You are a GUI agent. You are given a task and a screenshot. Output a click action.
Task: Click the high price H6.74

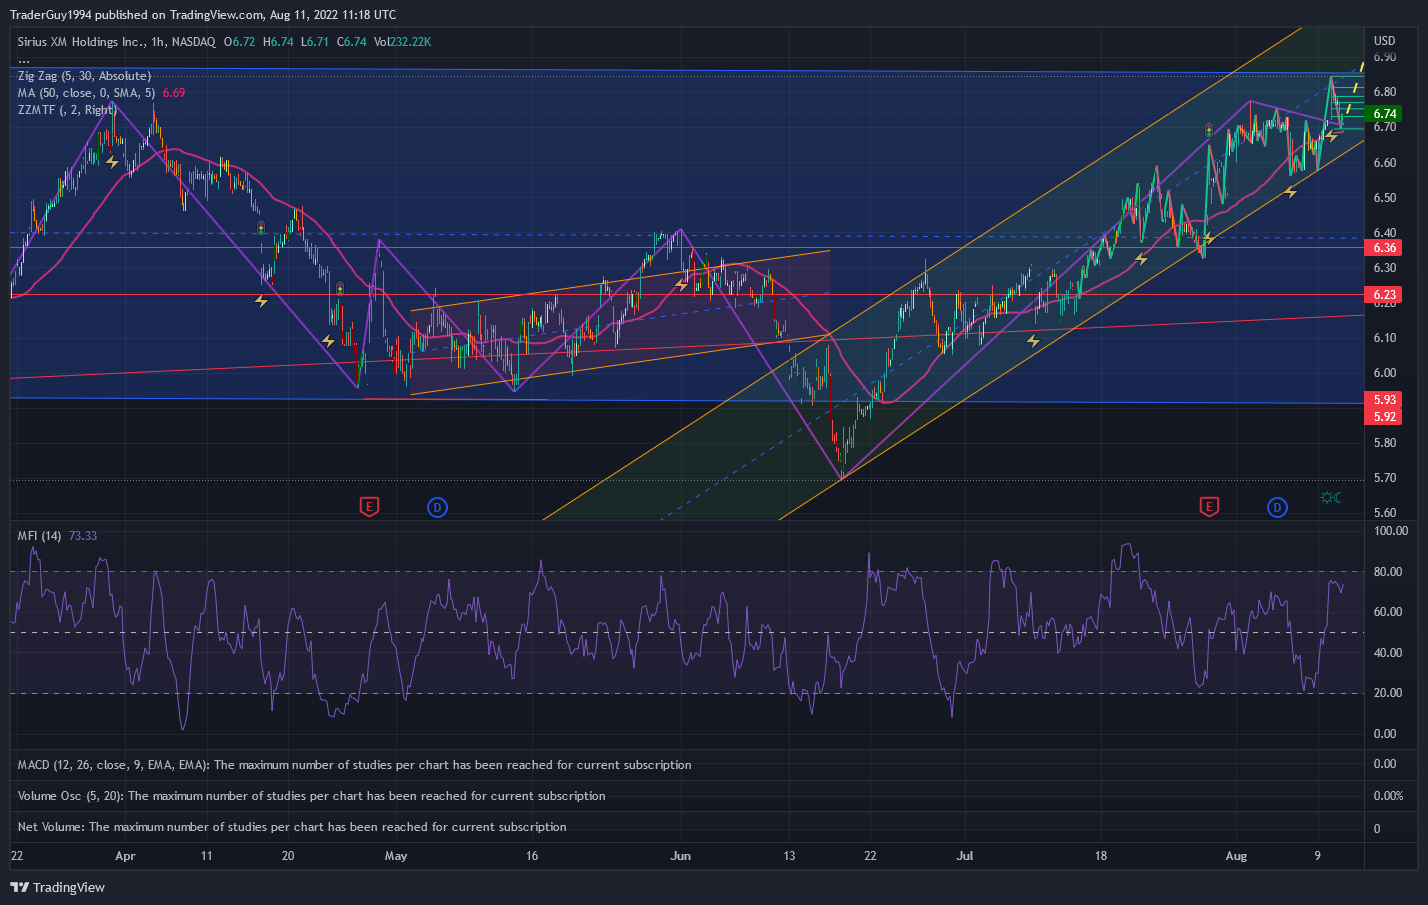tap(278, 42)
